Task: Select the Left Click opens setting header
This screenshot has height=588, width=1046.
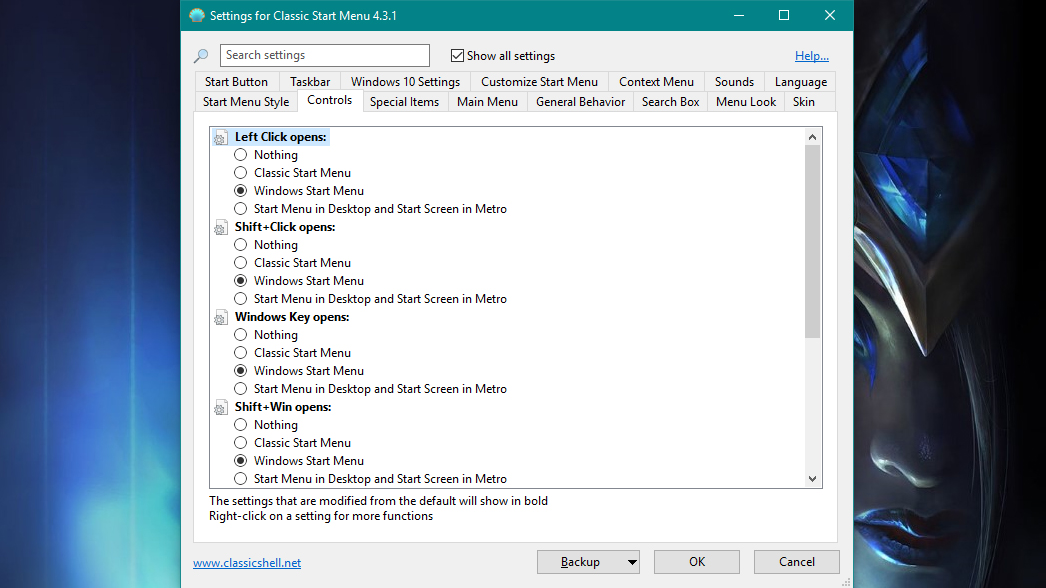Action: click(x=281, y=137)
